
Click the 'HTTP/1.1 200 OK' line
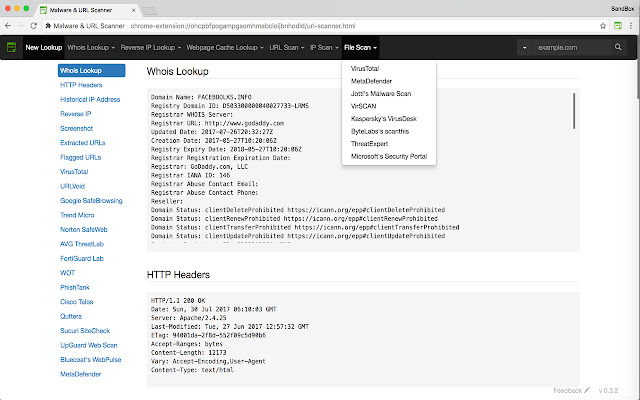(x=178, y=301)
